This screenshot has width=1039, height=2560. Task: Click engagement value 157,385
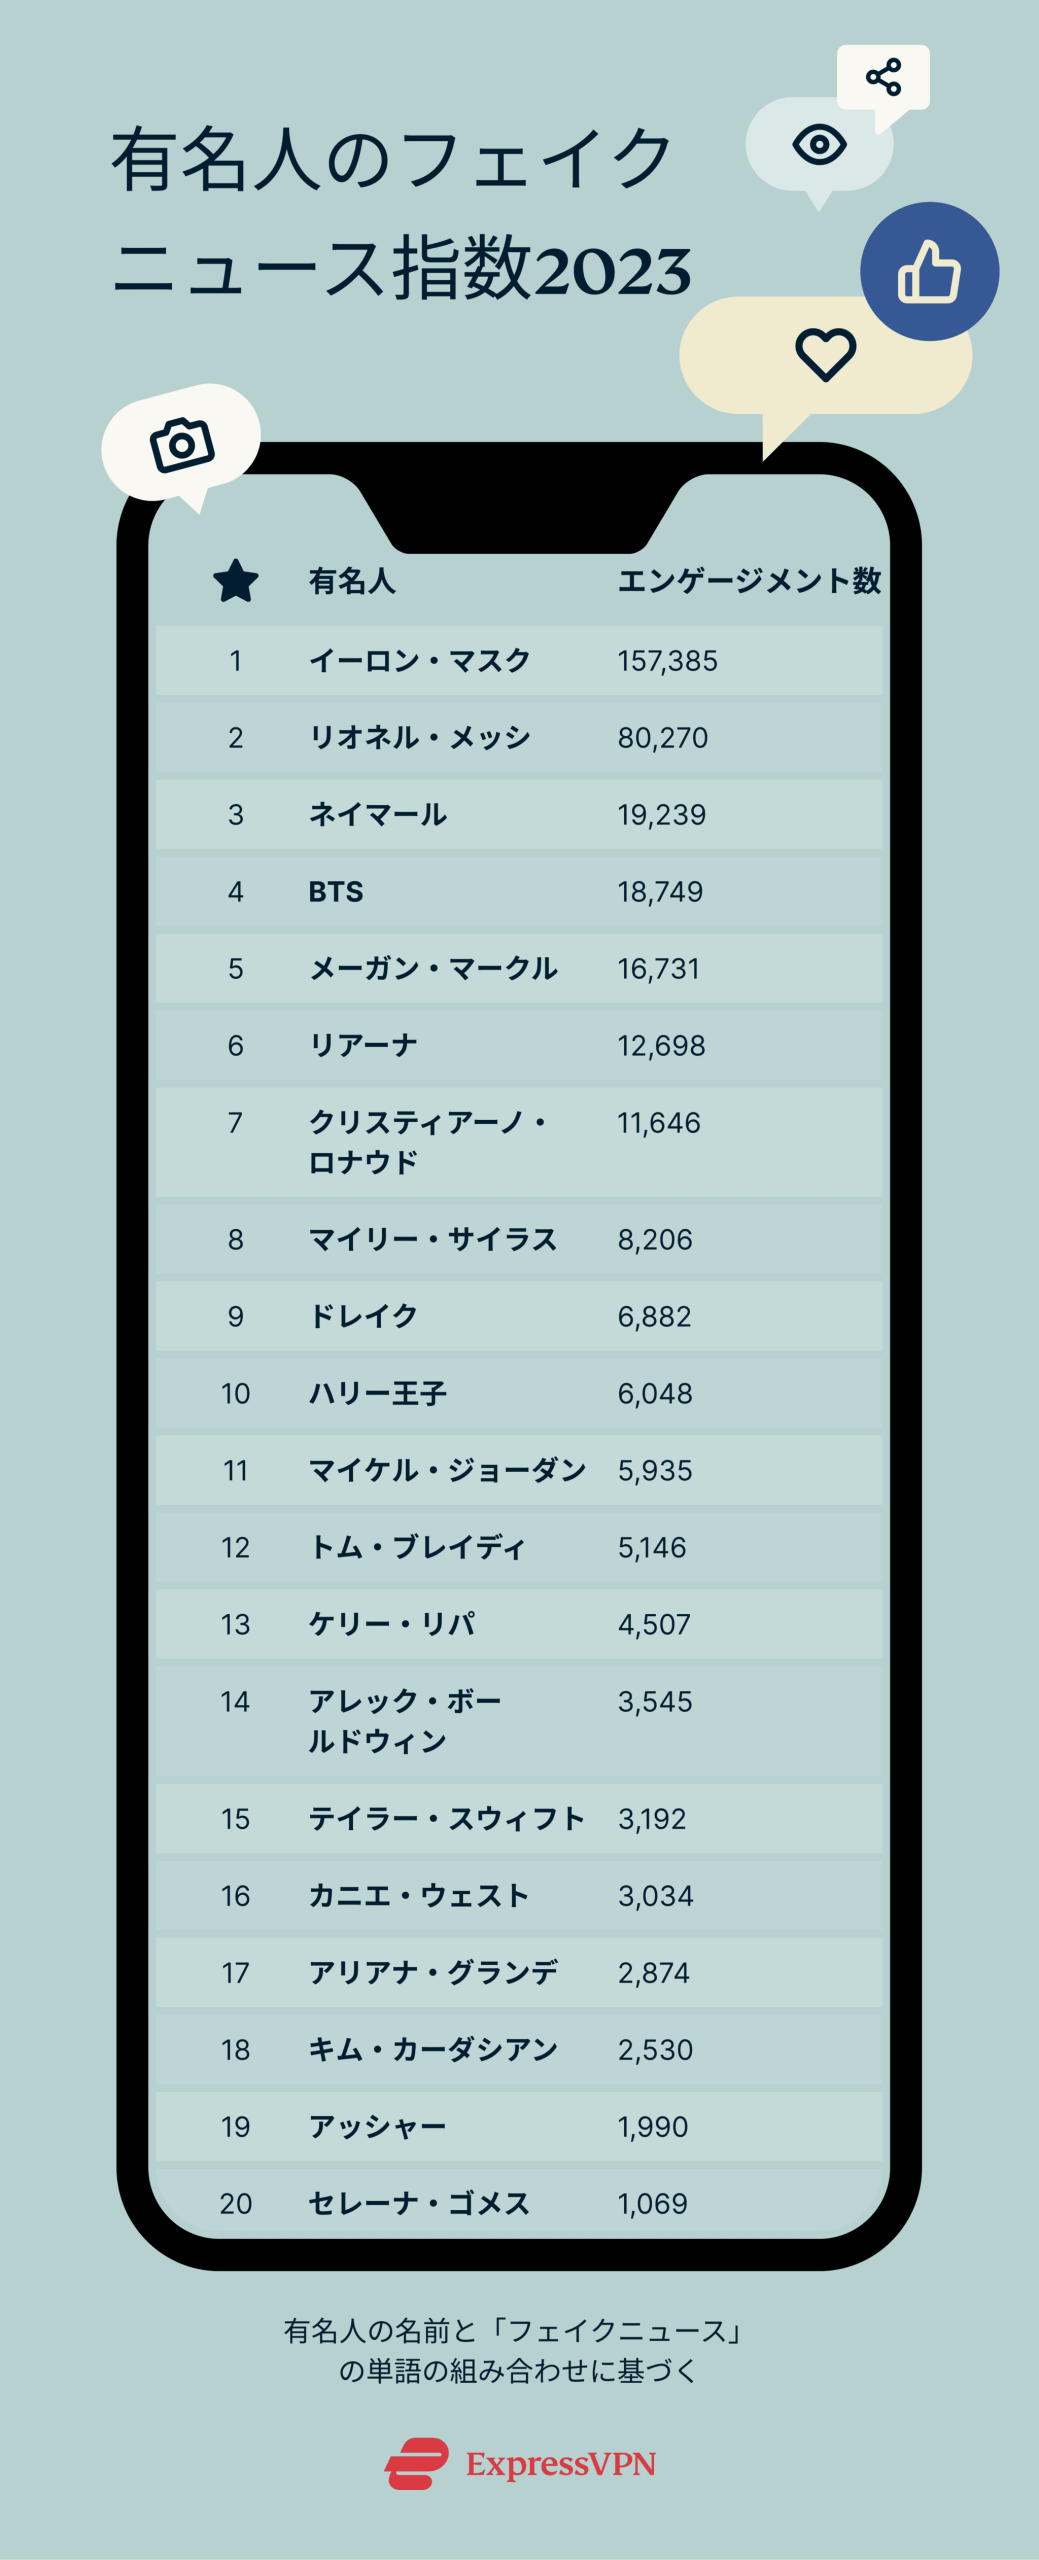click(667, 661)
